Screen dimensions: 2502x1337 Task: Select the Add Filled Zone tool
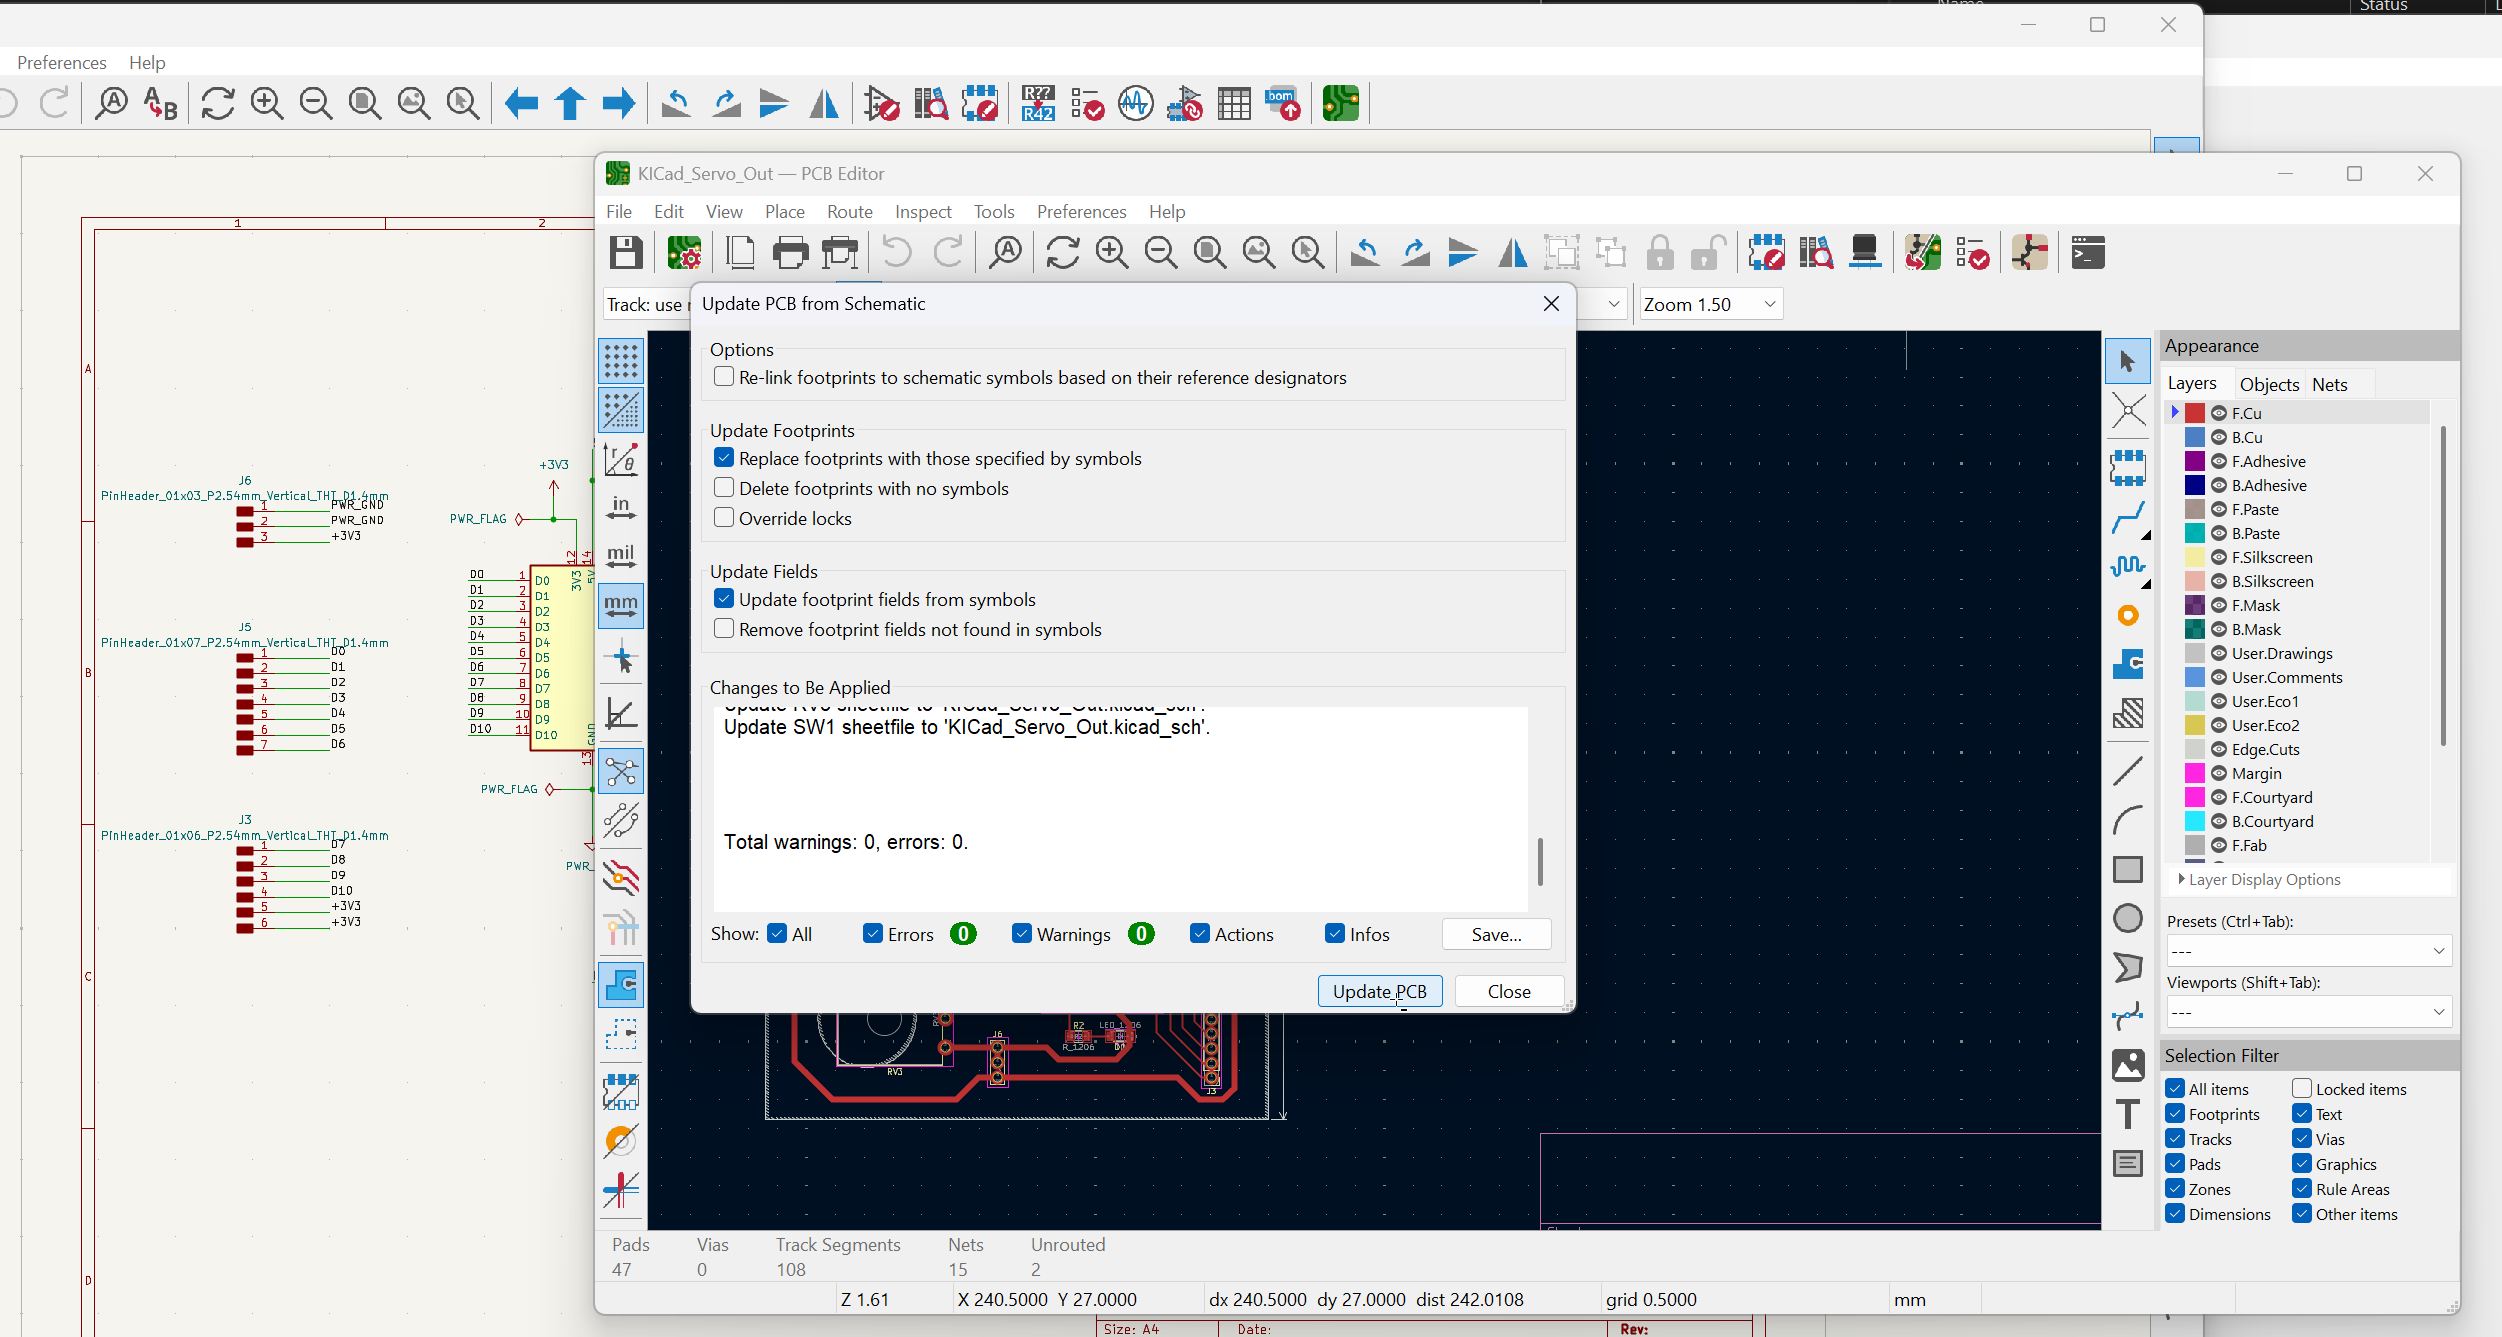coord(2128,662)
